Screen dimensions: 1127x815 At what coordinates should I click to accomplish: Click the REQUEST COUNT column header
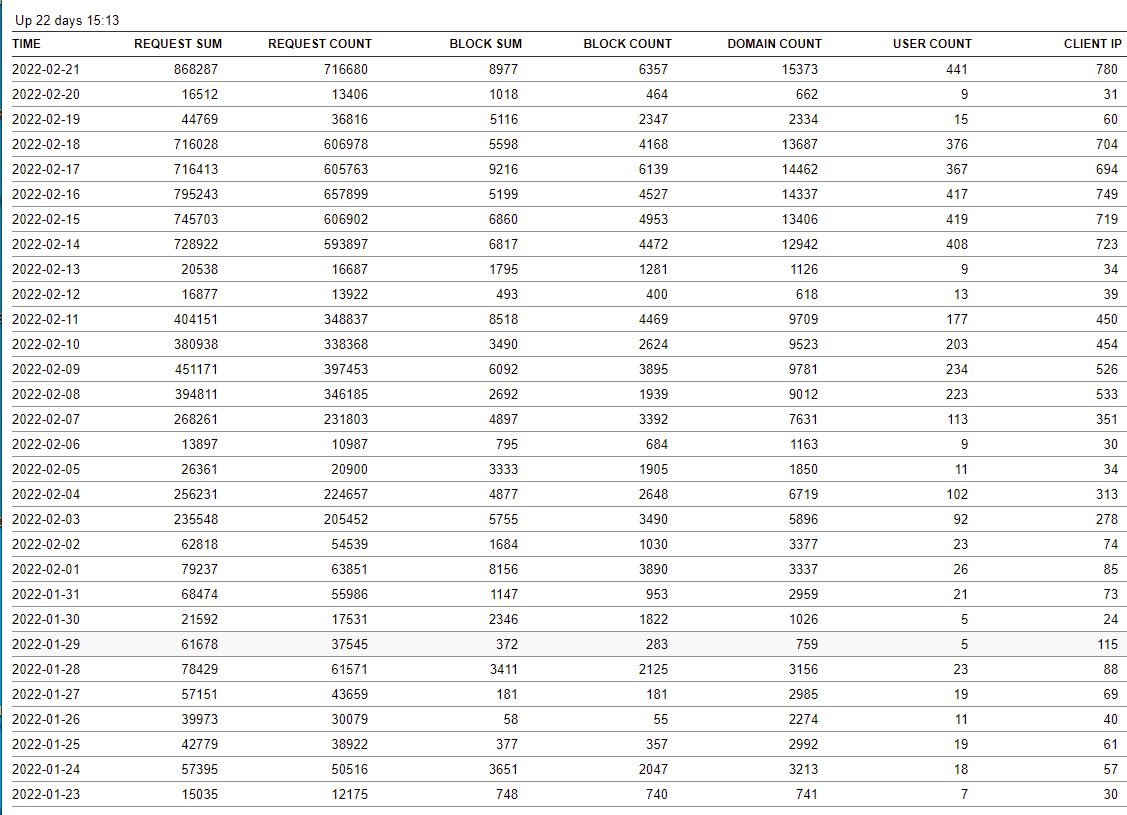pyautogui.click(x=320, y=44)
